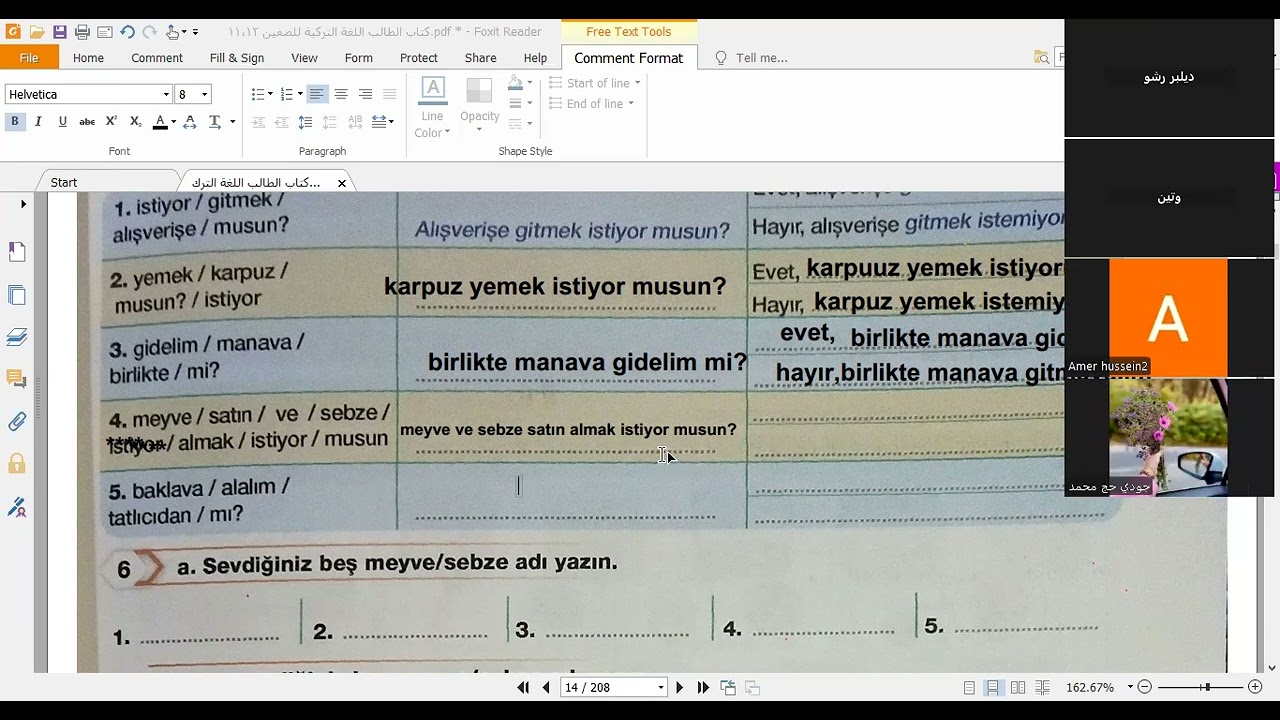Toggle Underline formatting
Image resolution: width=1280 pixels, height=720 pixels.
point(62,121)
